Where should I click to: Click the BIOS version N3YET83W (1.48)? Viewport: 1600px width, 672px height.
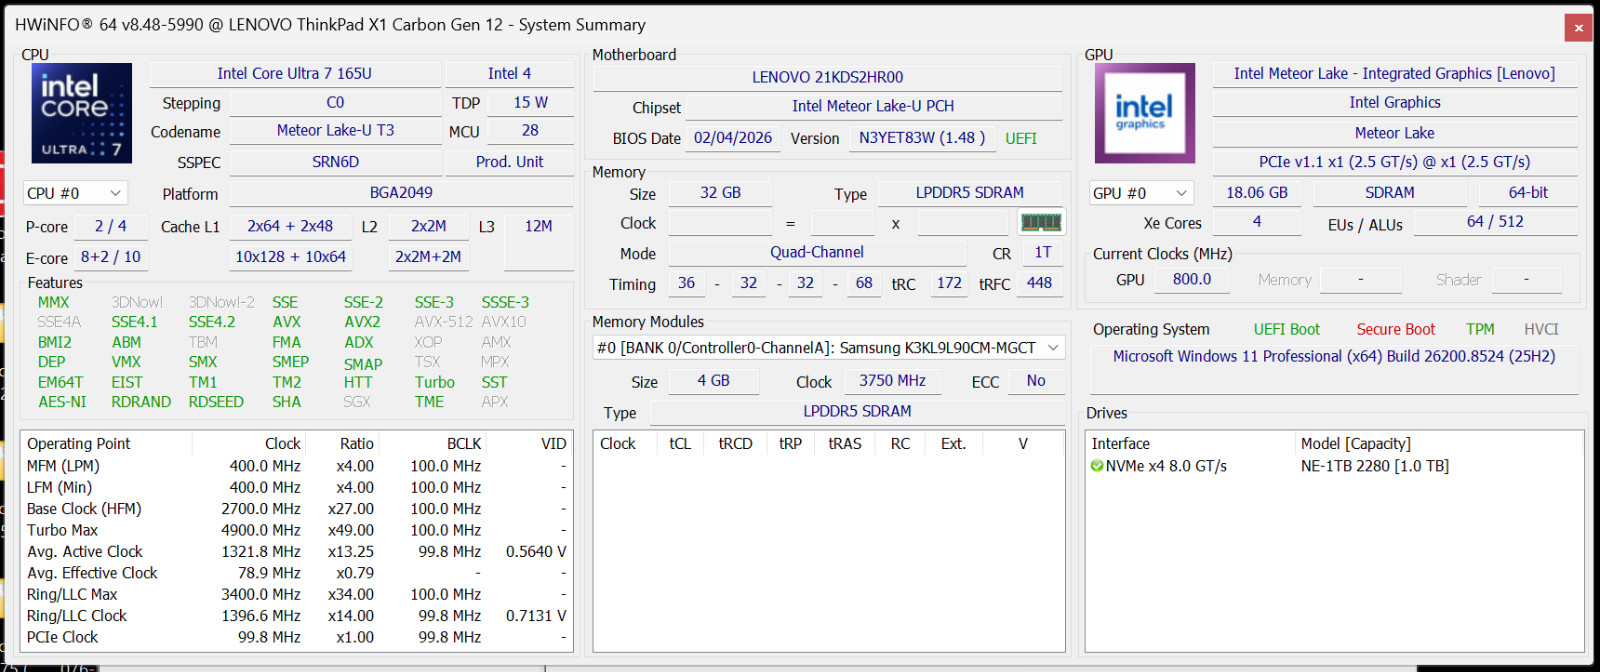pos(922,138)
